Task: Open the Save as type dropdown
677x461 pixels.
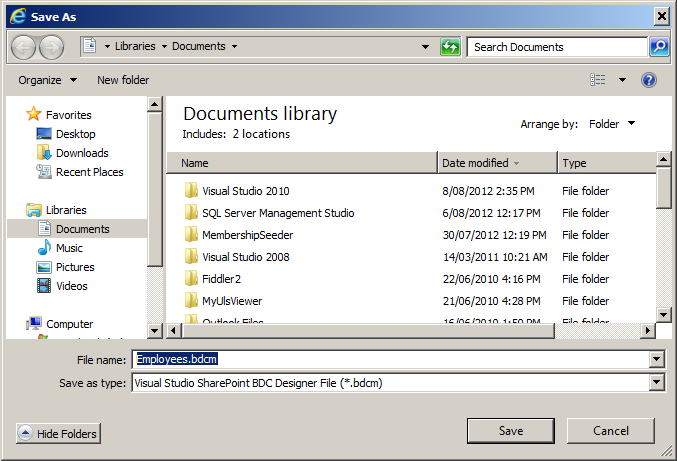Action: [657, 383]
